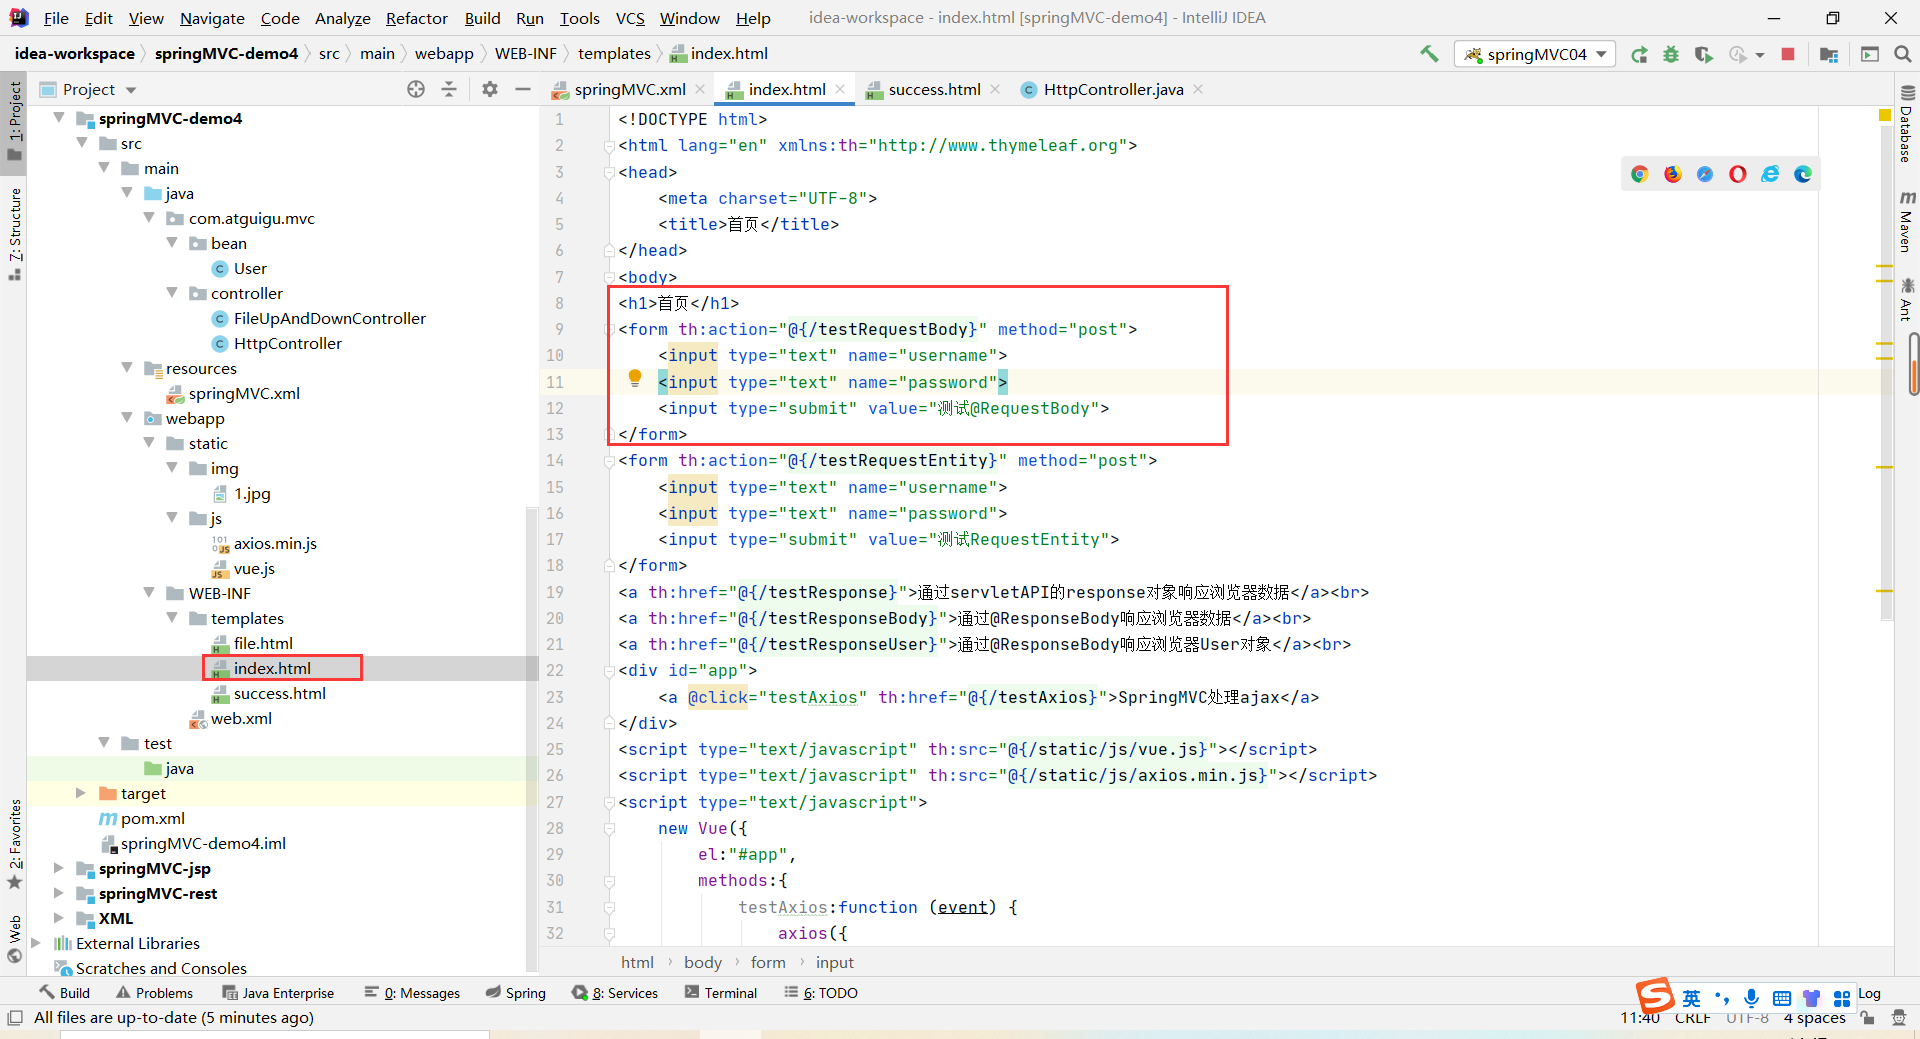Switch to springMVC.xml editor tab

point(630,89)
